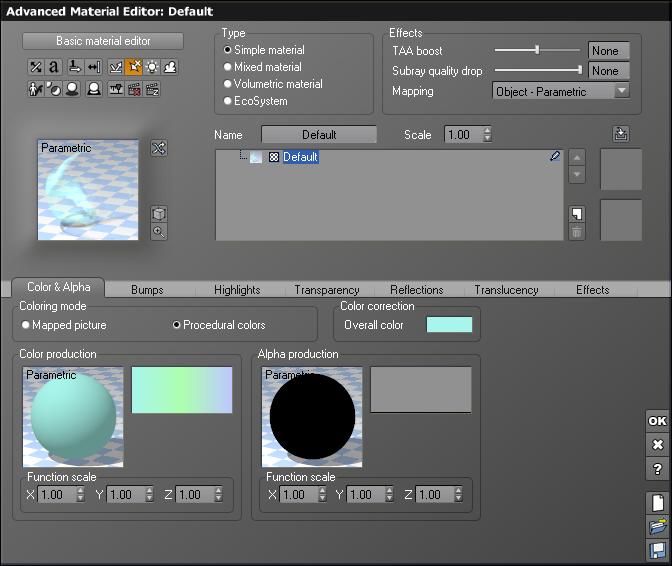The height and width of the screenshot is (566, 672).
Task: Open the Mapping dropdown showing Object - Parametric
Action: click(561, 91)
